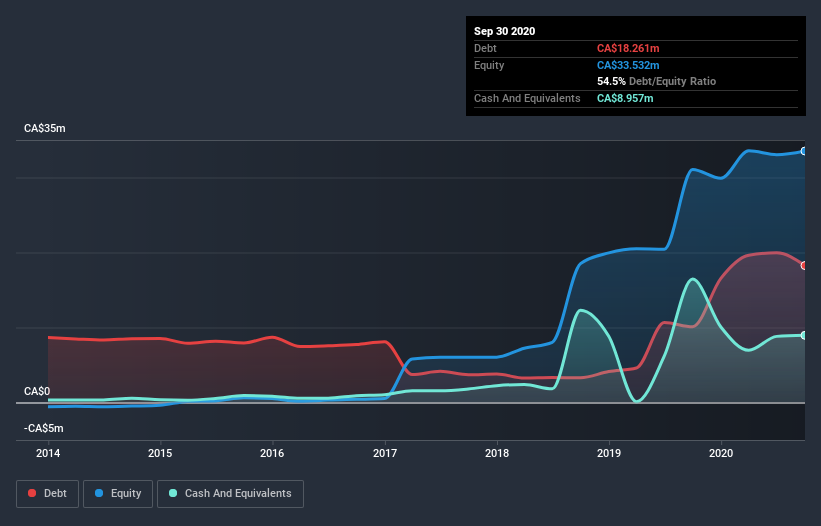The height and width of the screenshot is (526, 821).
Task: Click the 2020 x-axis label
Action: point(721,453)
